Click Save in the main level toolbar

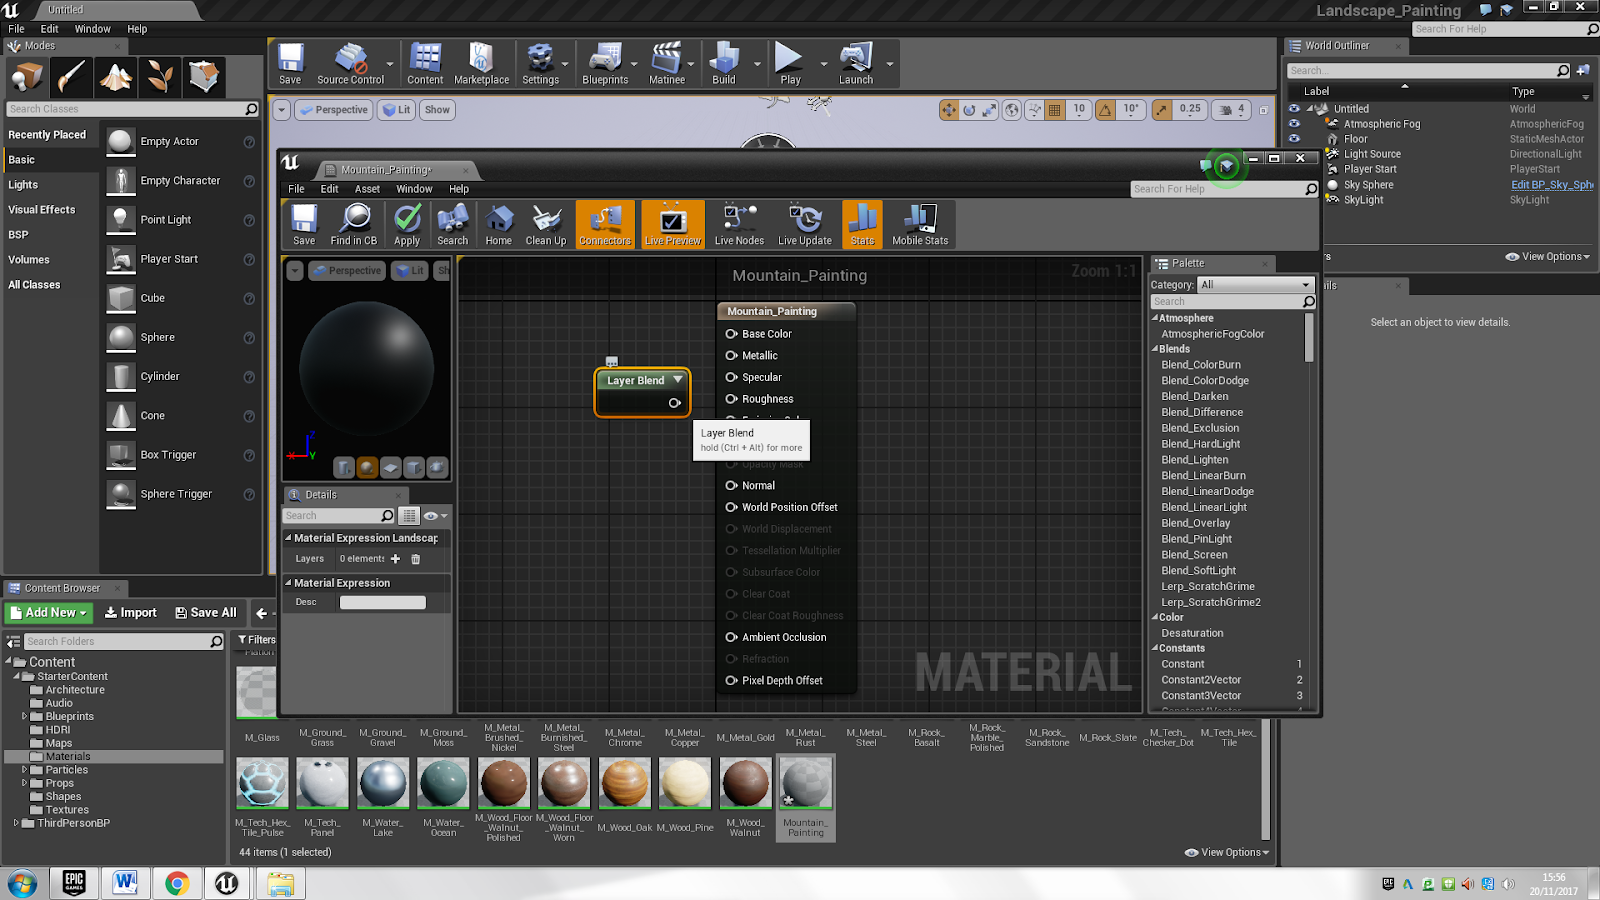tap(290, 64)
